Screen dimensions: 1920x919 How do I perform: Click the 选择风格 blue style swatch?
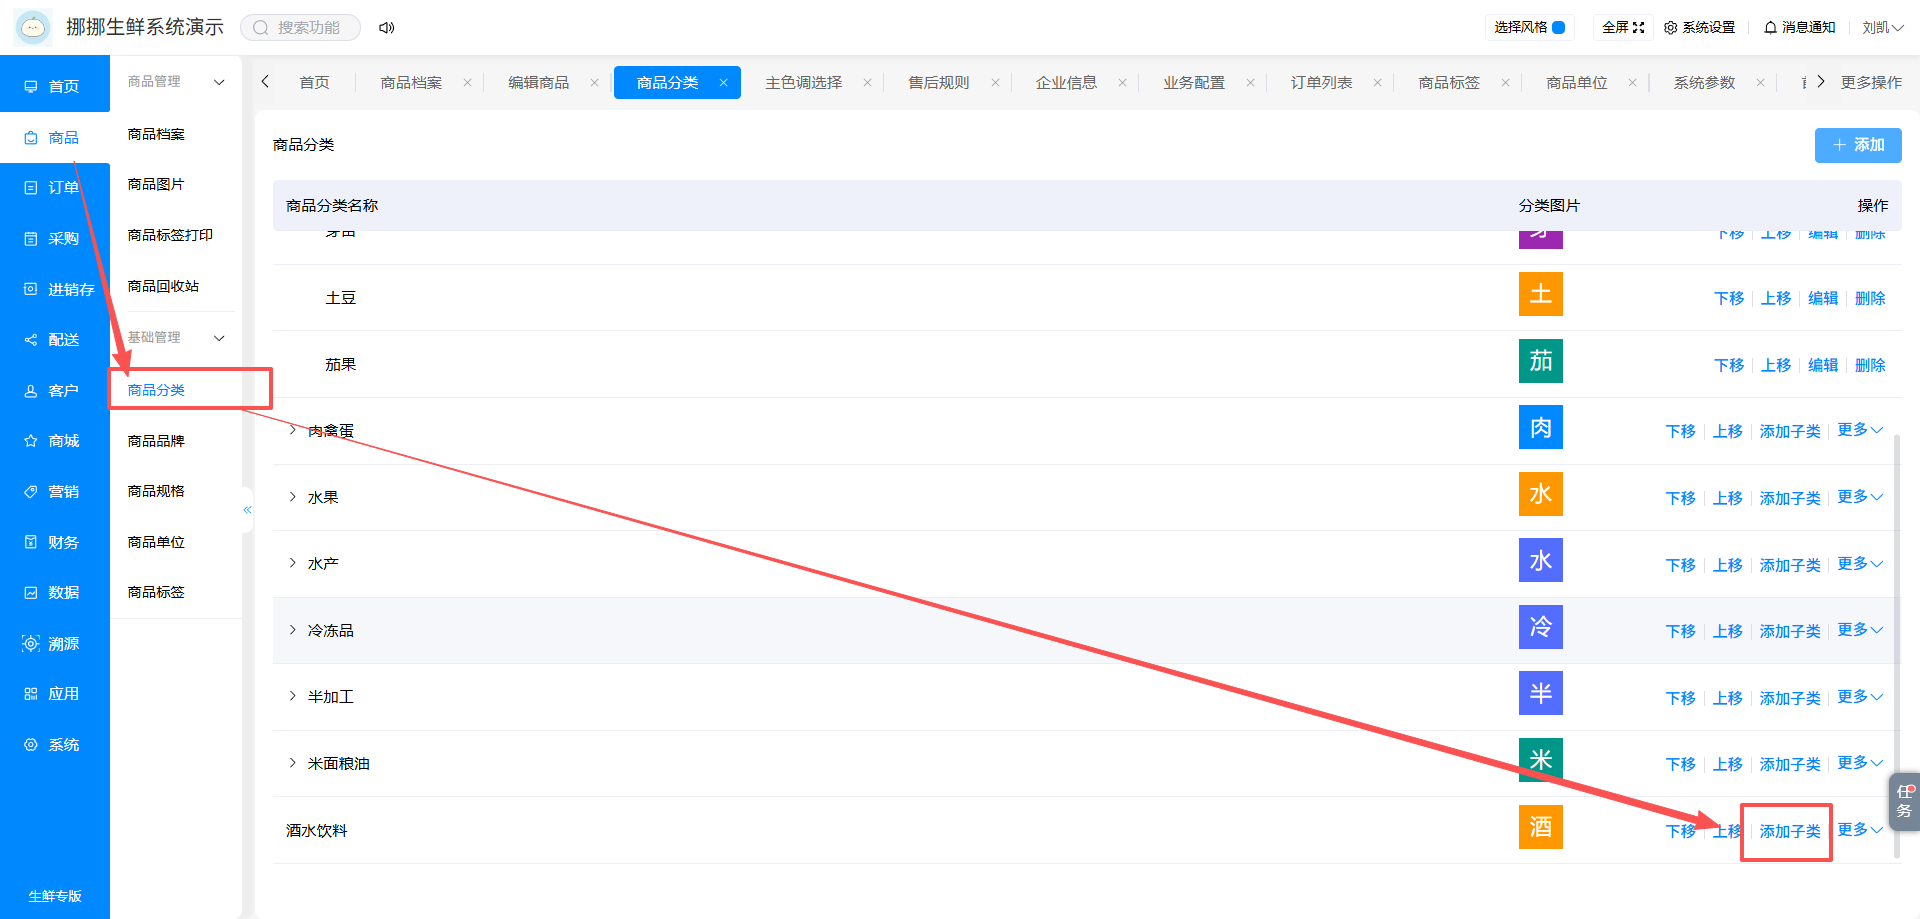coord(1559,27)
